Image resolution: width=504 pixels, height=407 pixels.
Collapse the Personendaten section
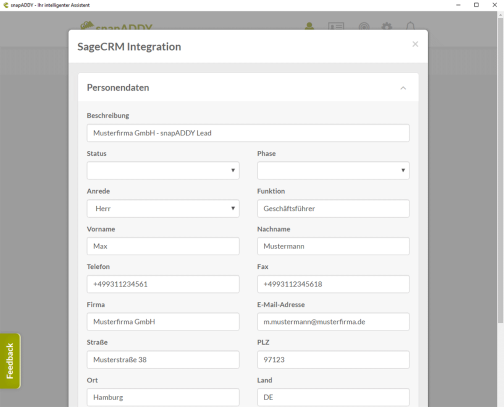point(403,88)
